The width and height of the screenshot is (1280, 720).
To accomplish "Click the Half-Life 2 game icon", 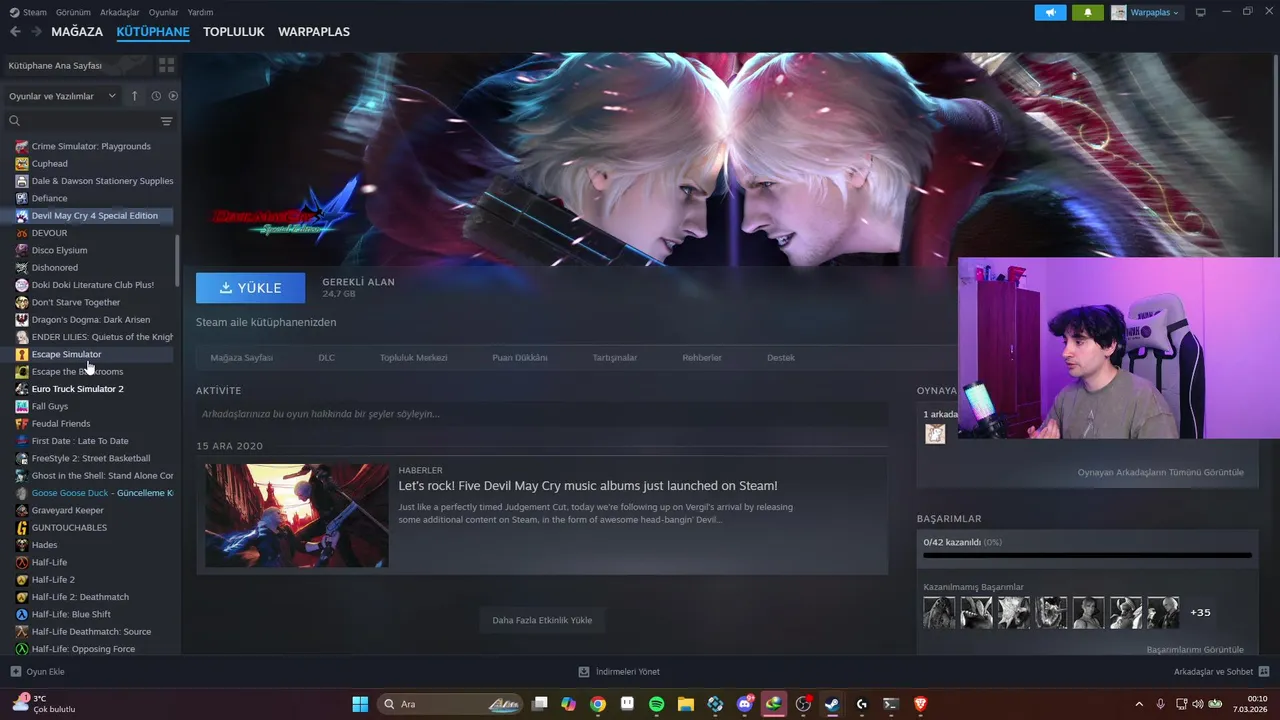I will coord(22,580).
